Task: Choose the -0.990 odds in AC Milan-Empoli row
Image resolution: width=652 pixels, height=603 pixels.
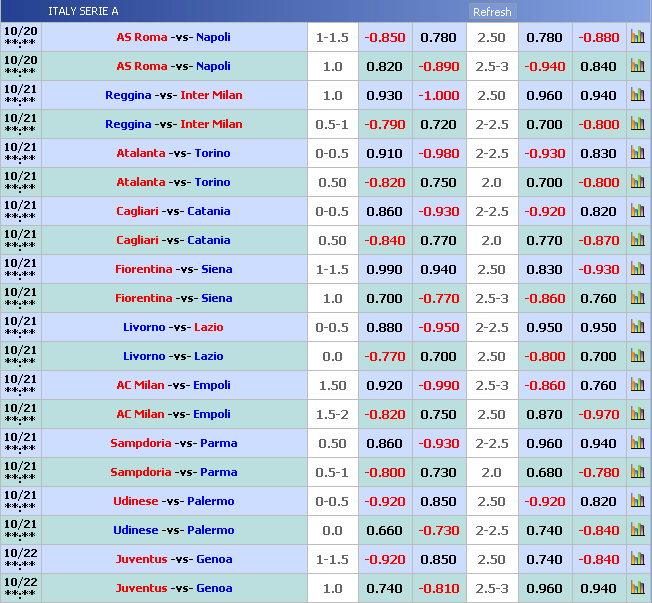Action: 438,386
